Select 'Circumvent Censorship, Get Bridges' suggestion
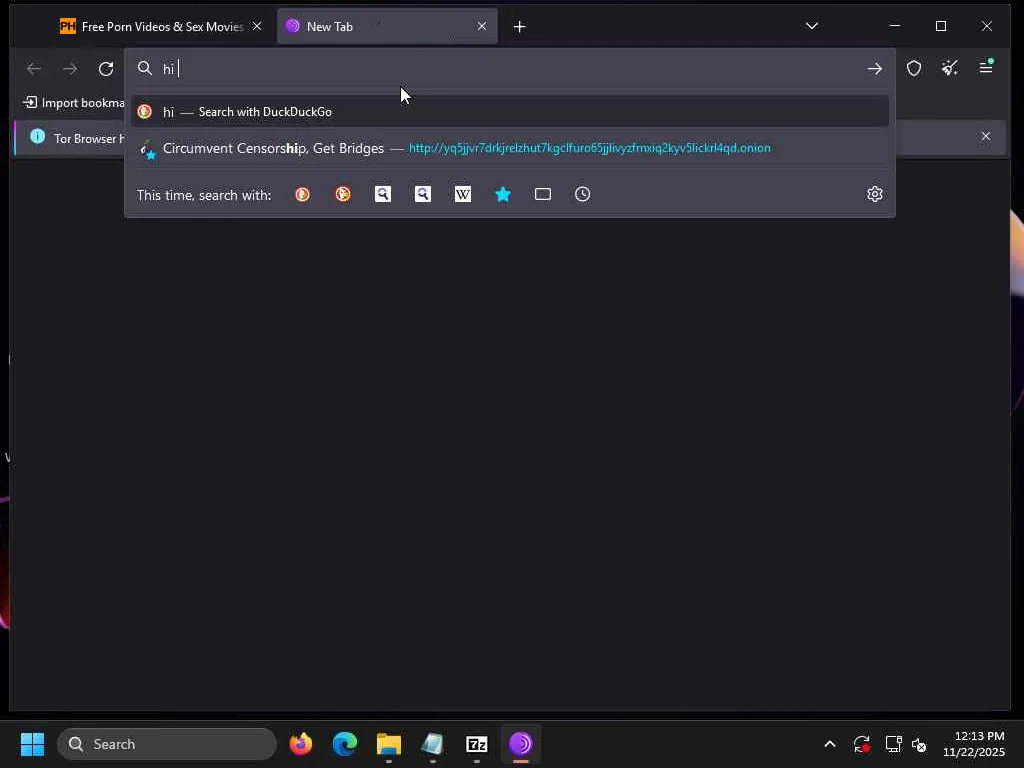Image resolution: width=1024 pixels, height=768 pixels. (x=509, y=148)
